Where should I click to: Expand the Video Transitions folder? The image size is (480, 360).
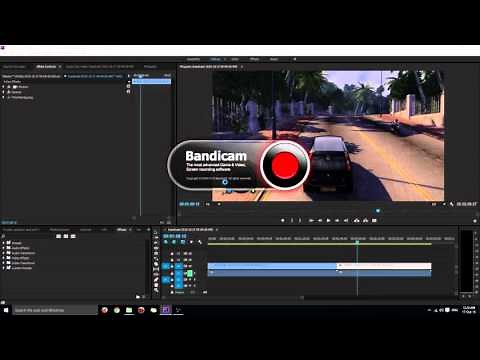tap(4, 263)
